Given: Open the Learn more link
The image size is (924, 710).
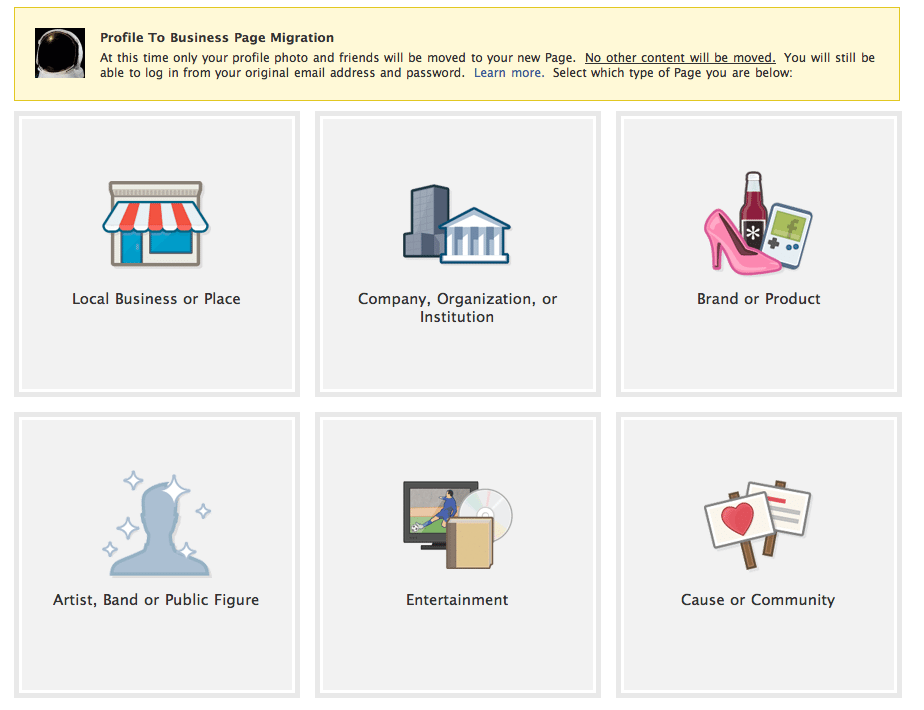Looking at the screenshot, I should click(x=509, y=73).
